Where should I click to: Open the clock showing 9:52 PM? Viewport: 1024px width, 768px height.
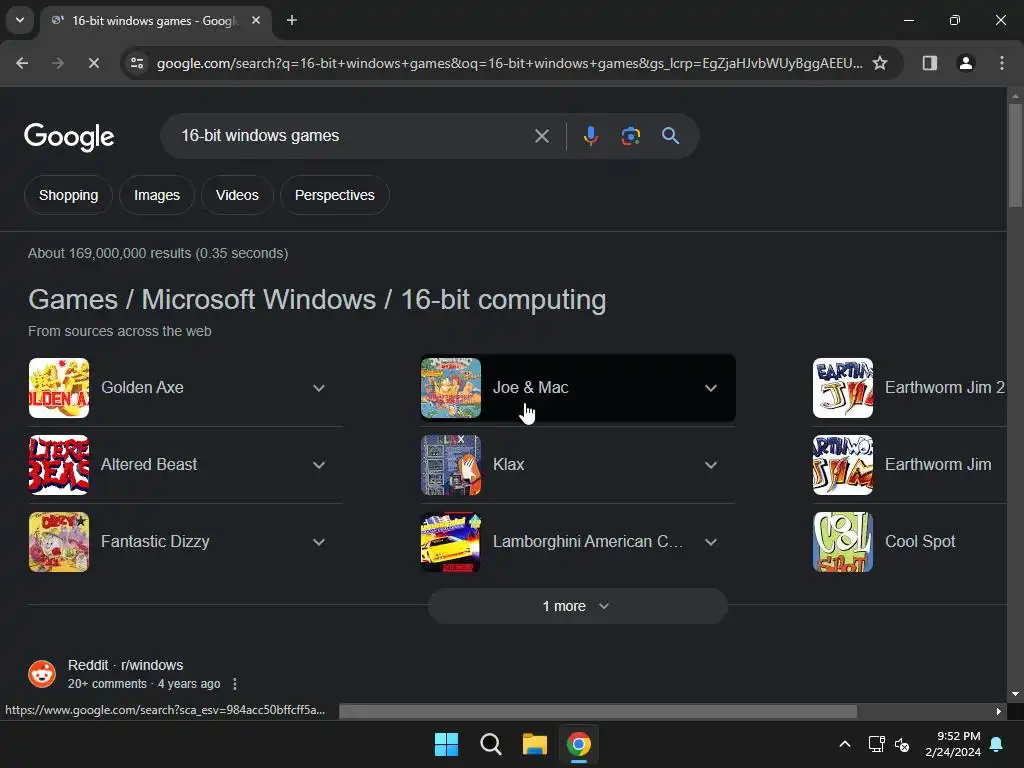coord(953,744)
